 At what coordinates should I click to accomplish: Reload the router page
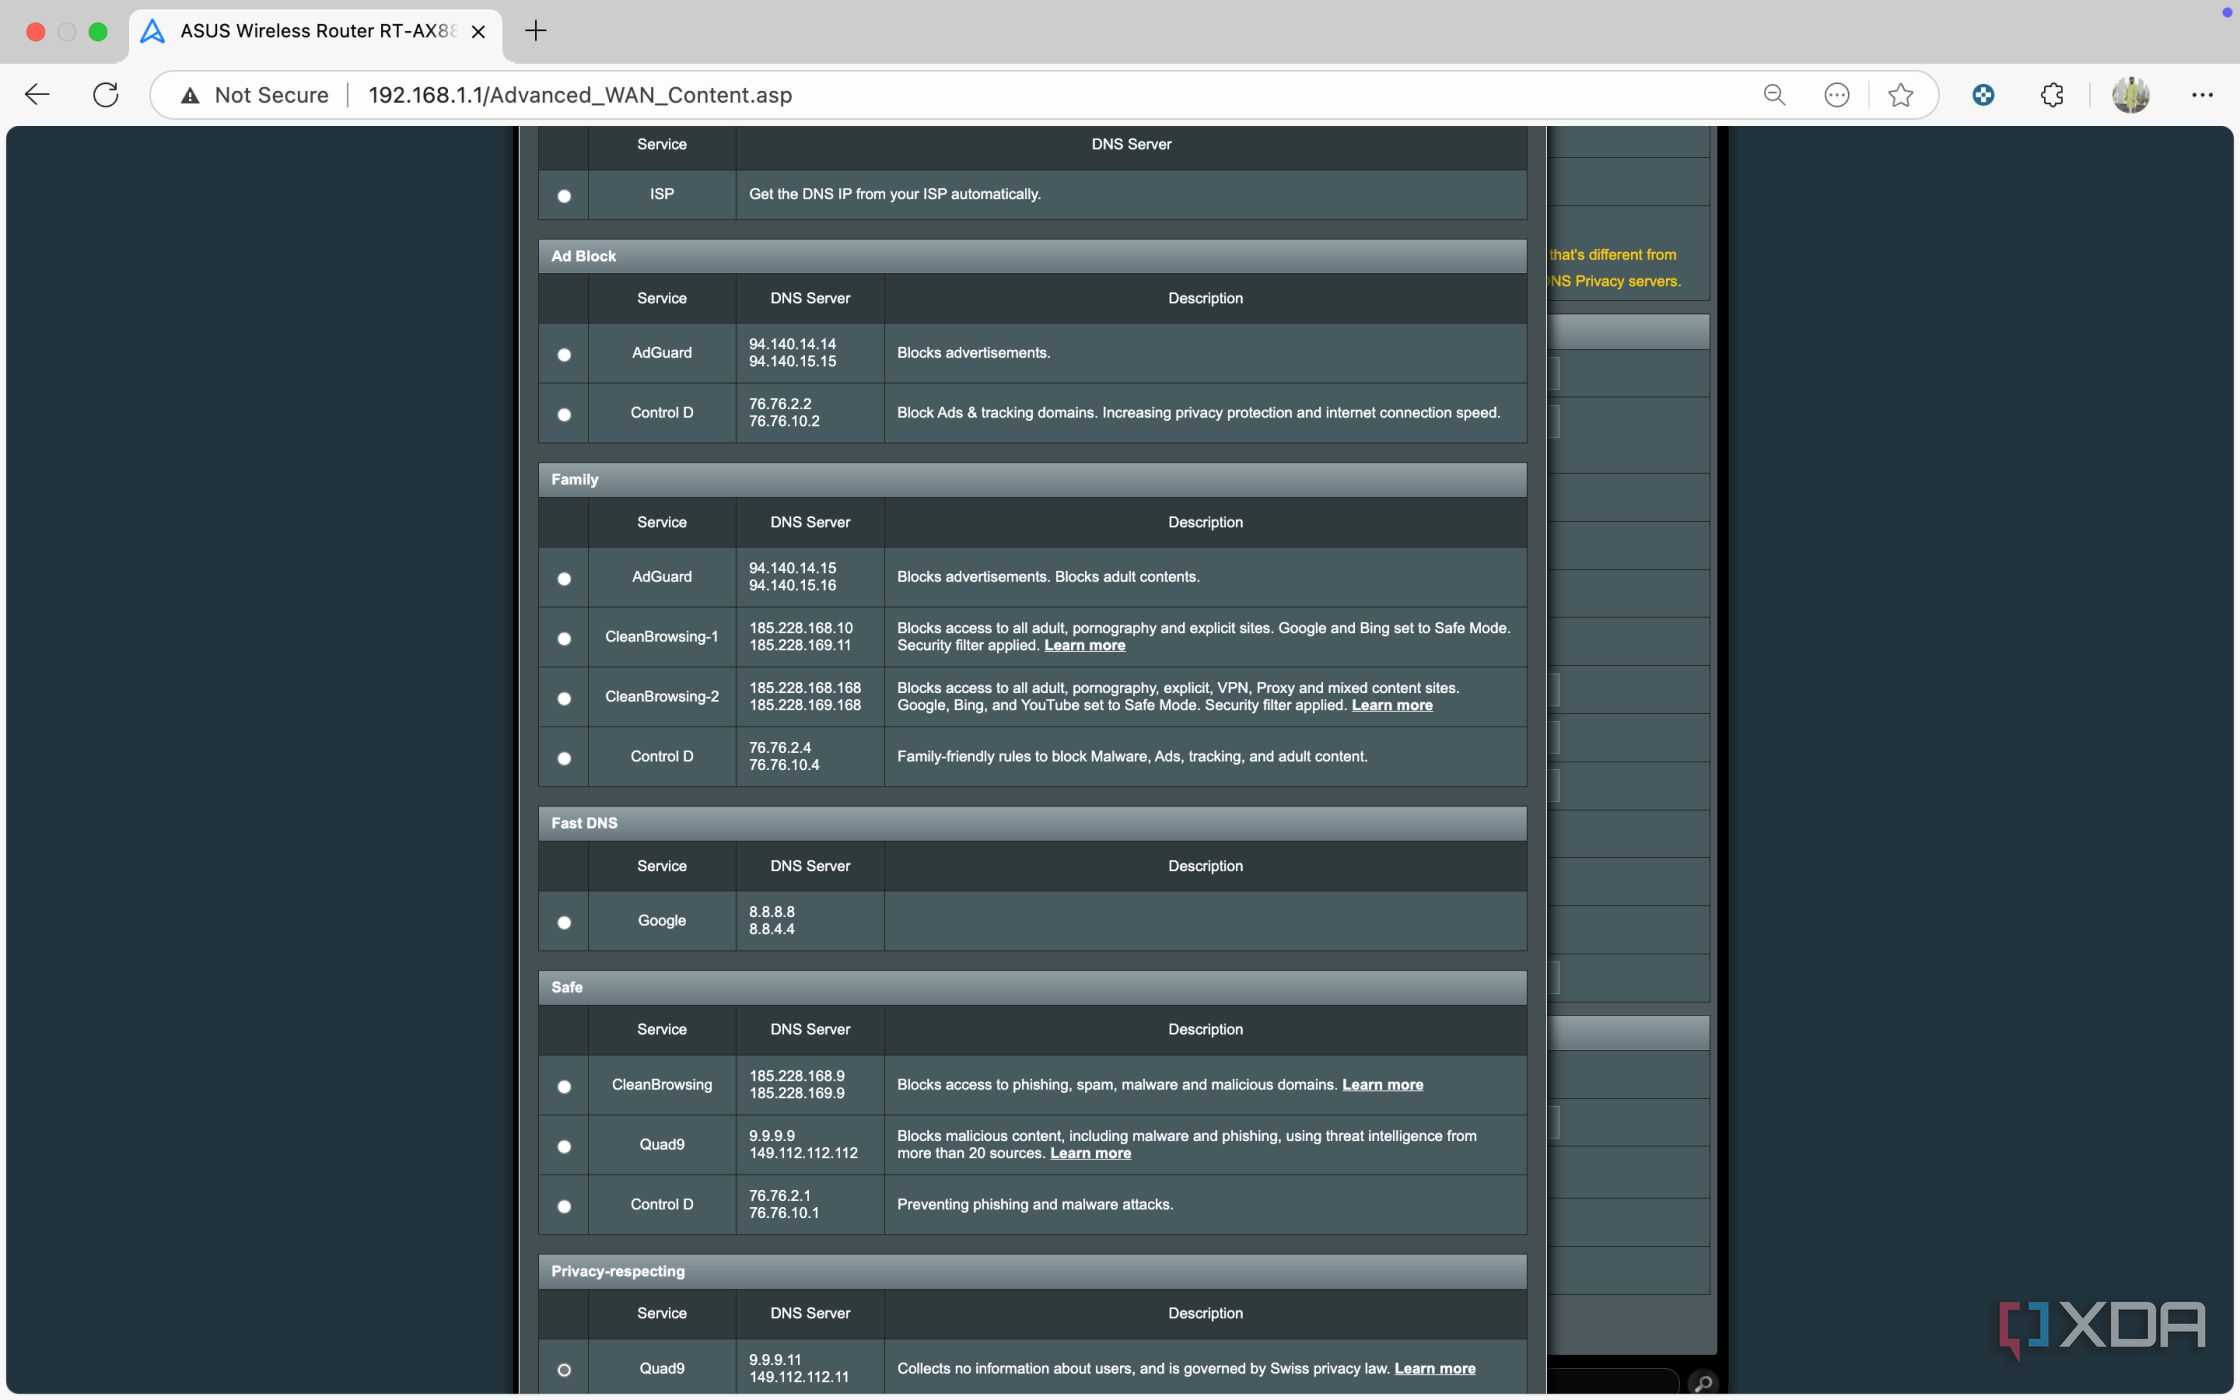(106, 95)
